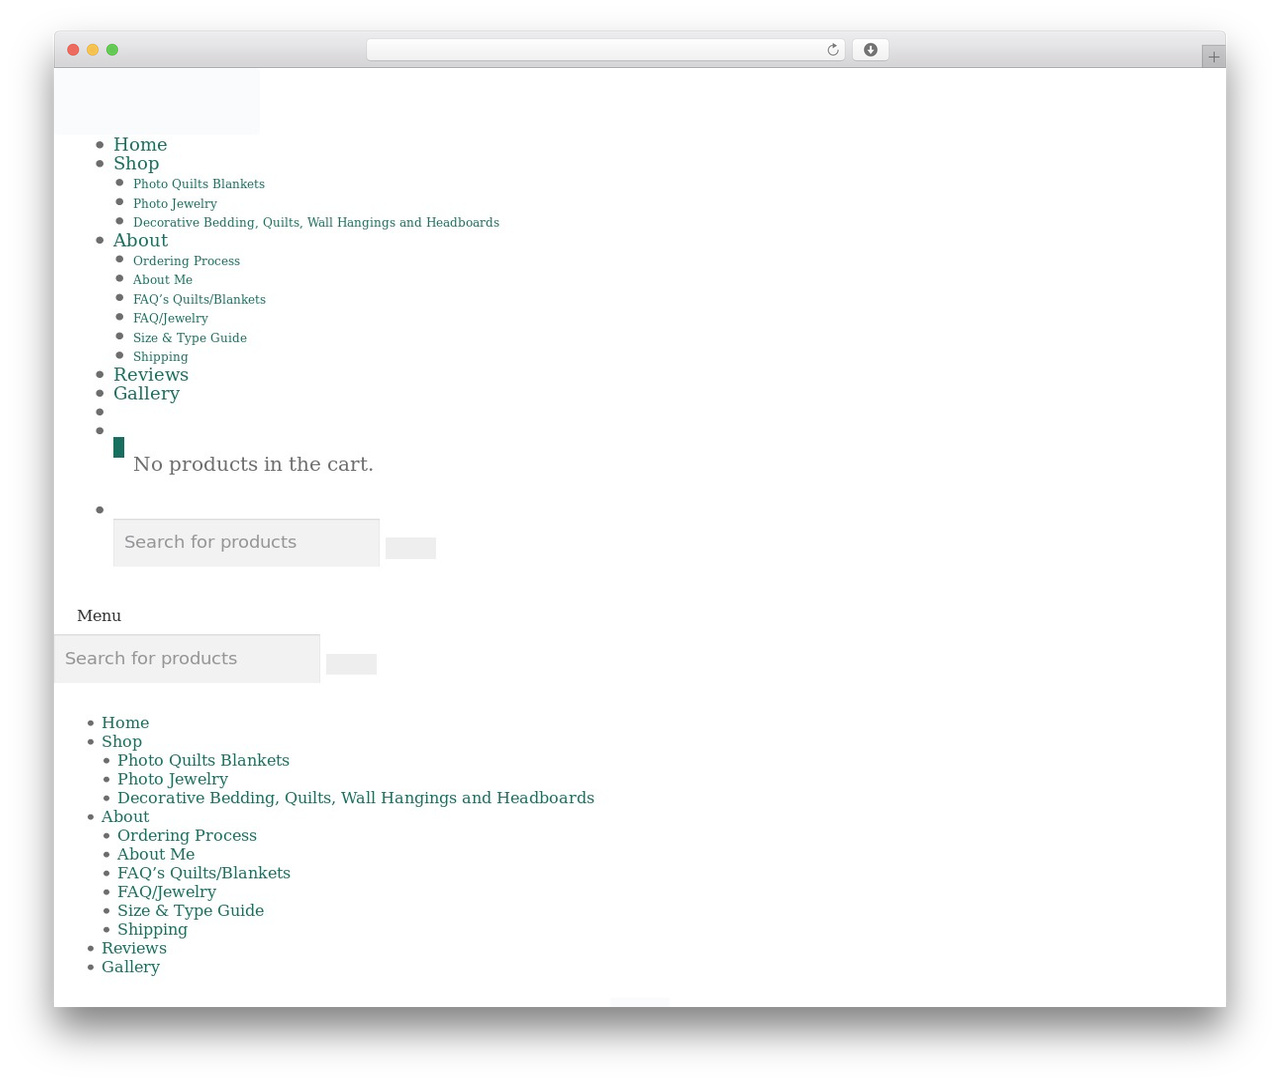This screenshot has width=1280, height=1084.
Task: Open the lower Shipping link
Action: pyautogui.click(x=152, y=930)
